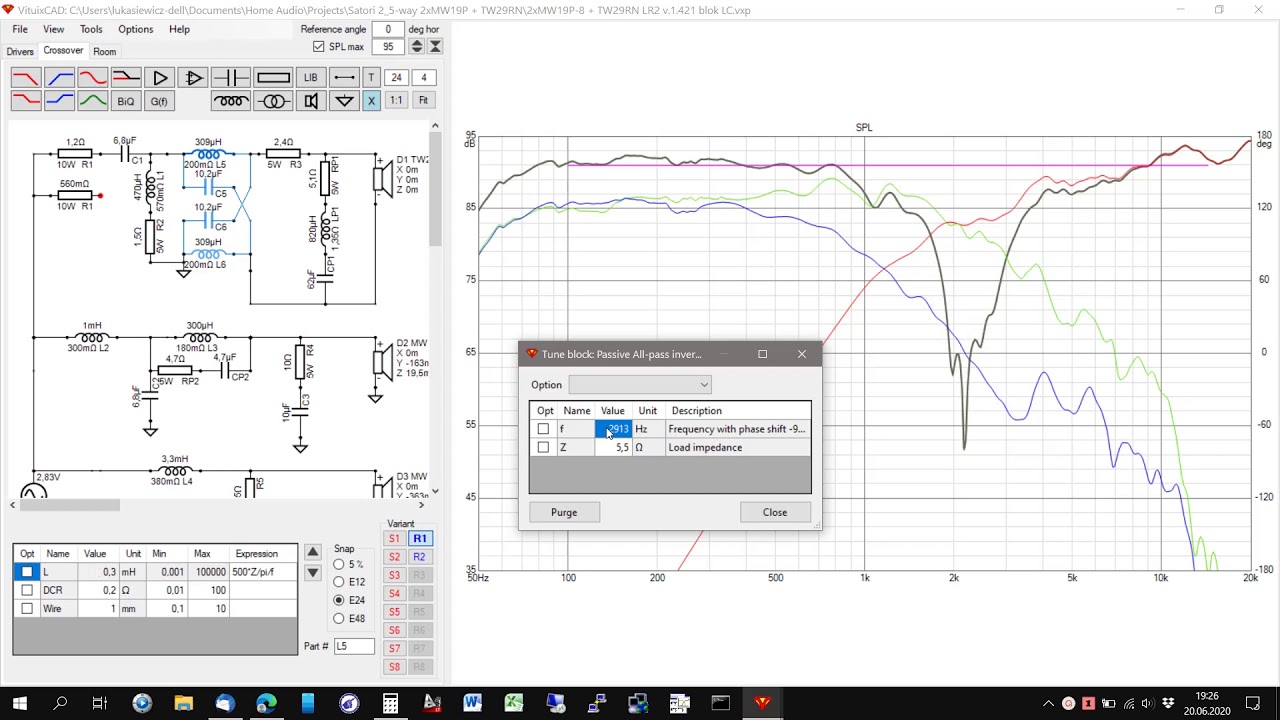
Task: Open the component LIB library
Action: 310,78
